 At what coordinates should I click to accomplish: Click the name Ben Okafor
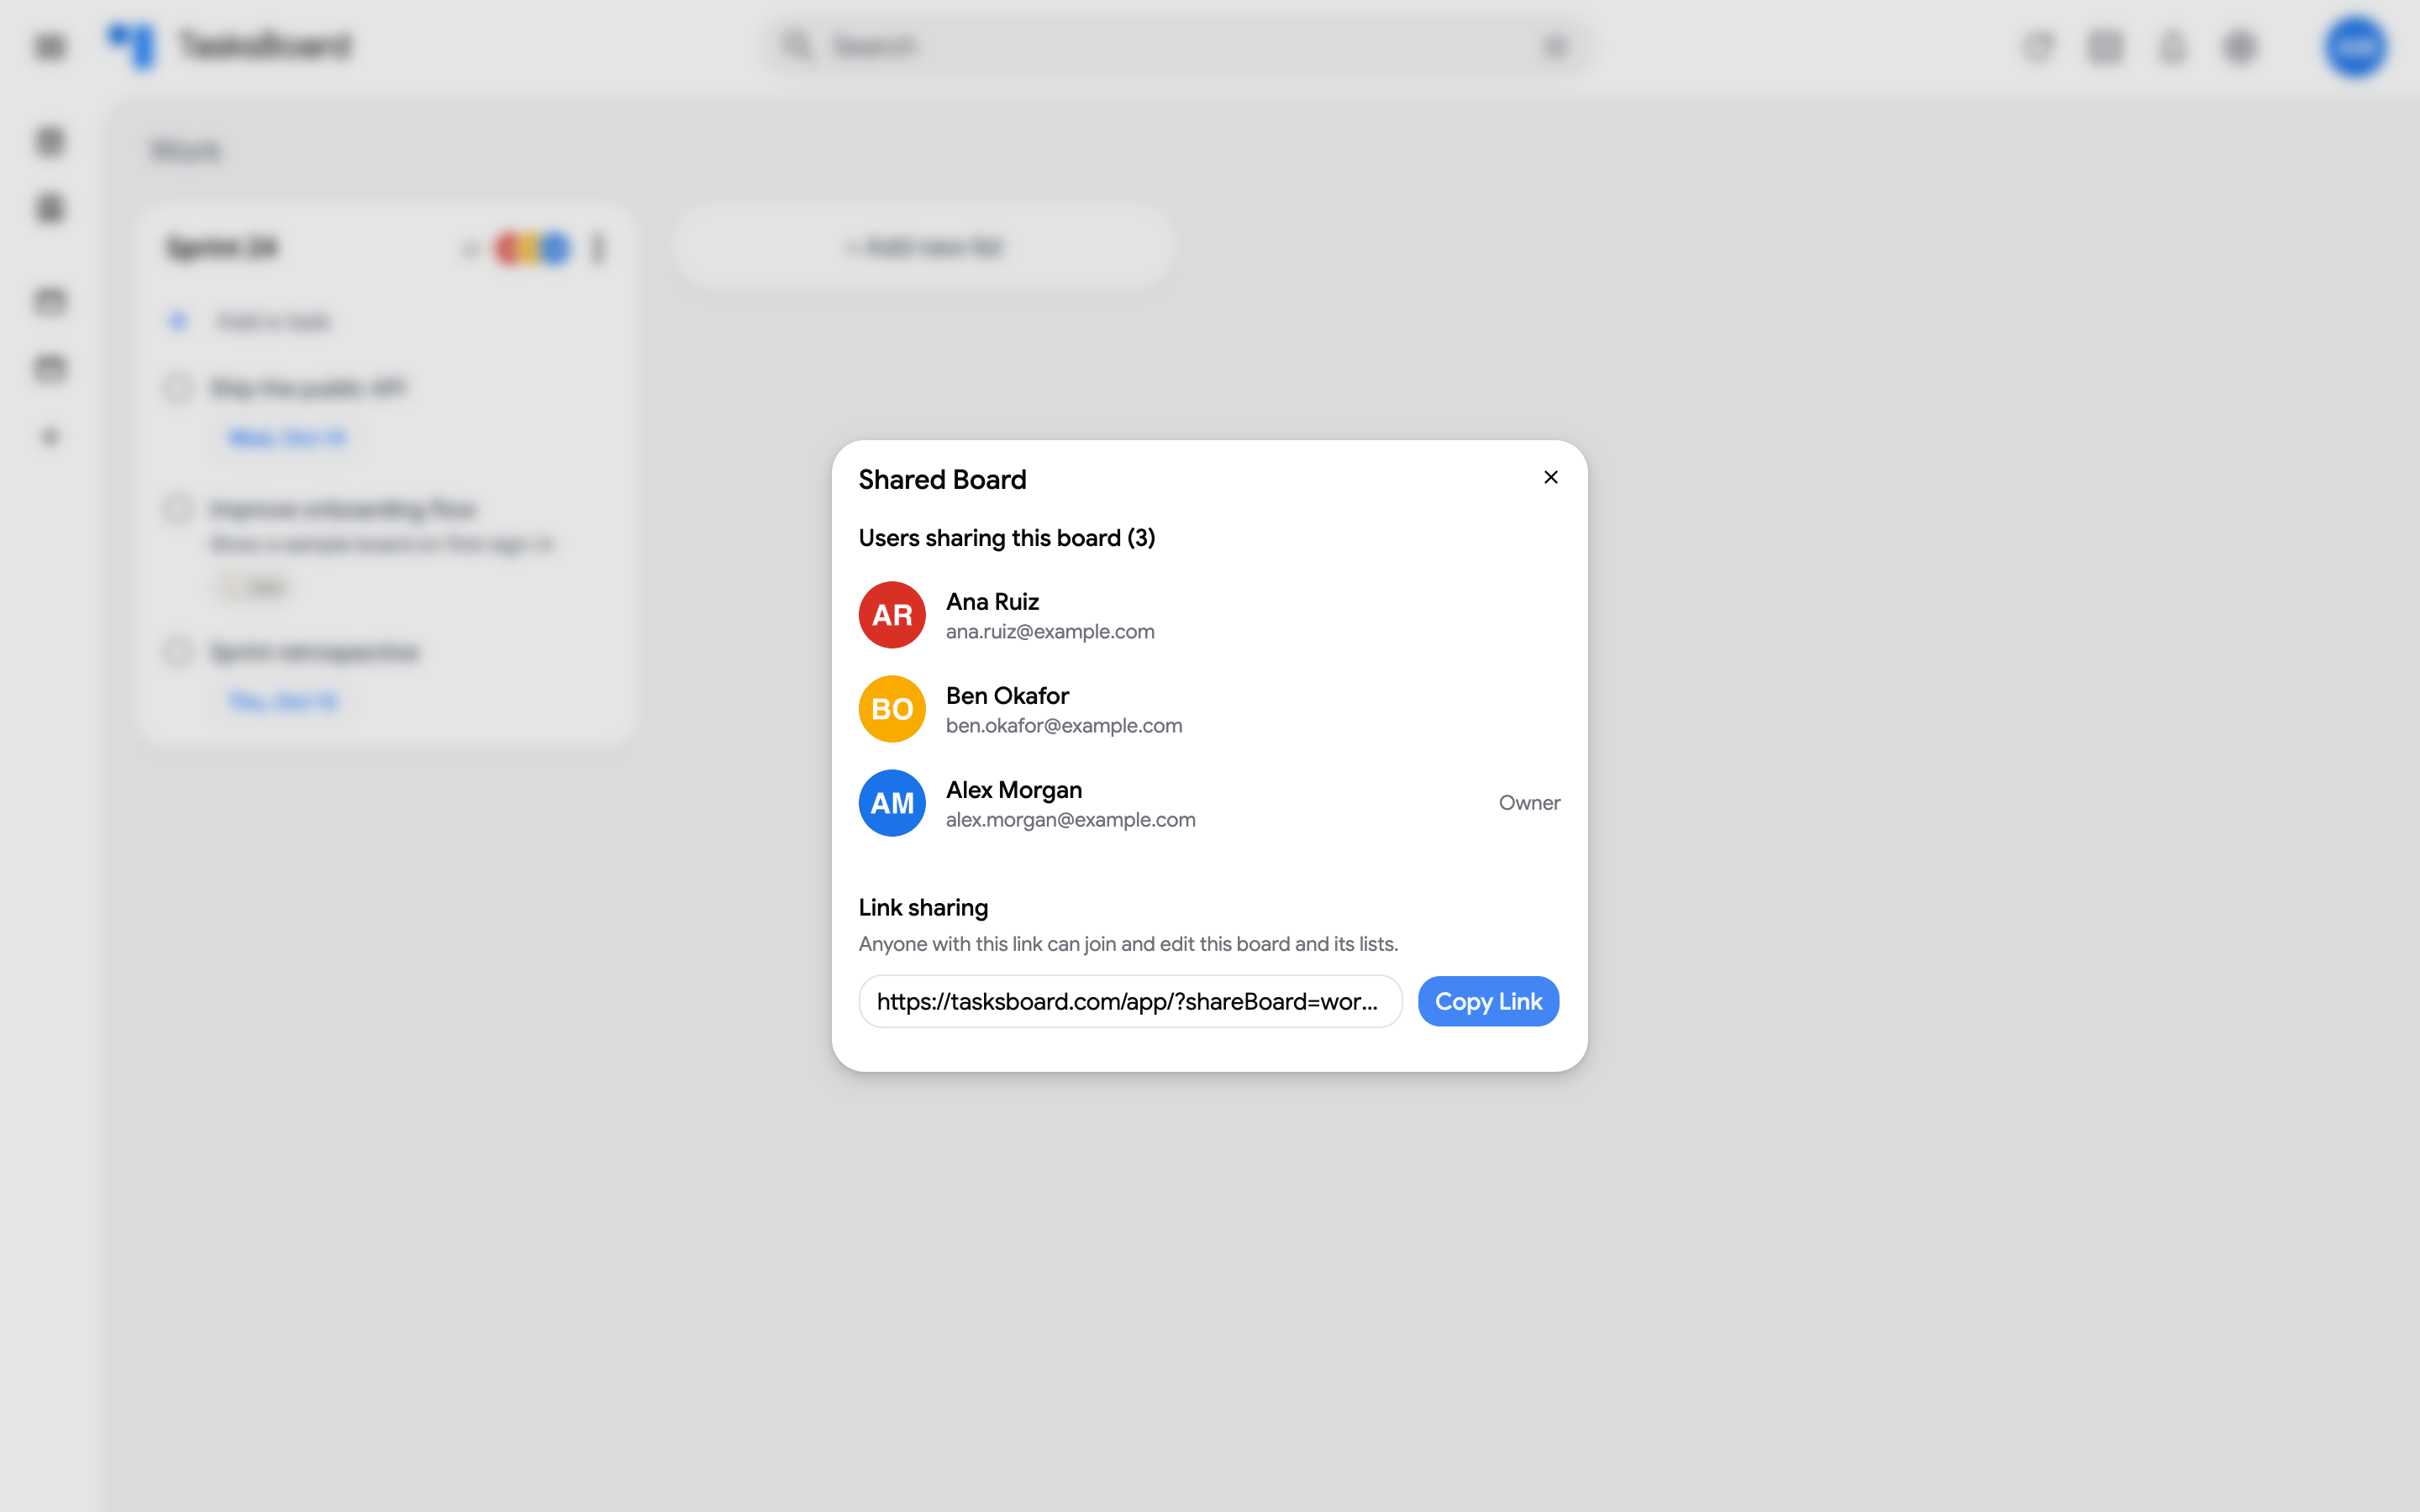pos(1007,696)
